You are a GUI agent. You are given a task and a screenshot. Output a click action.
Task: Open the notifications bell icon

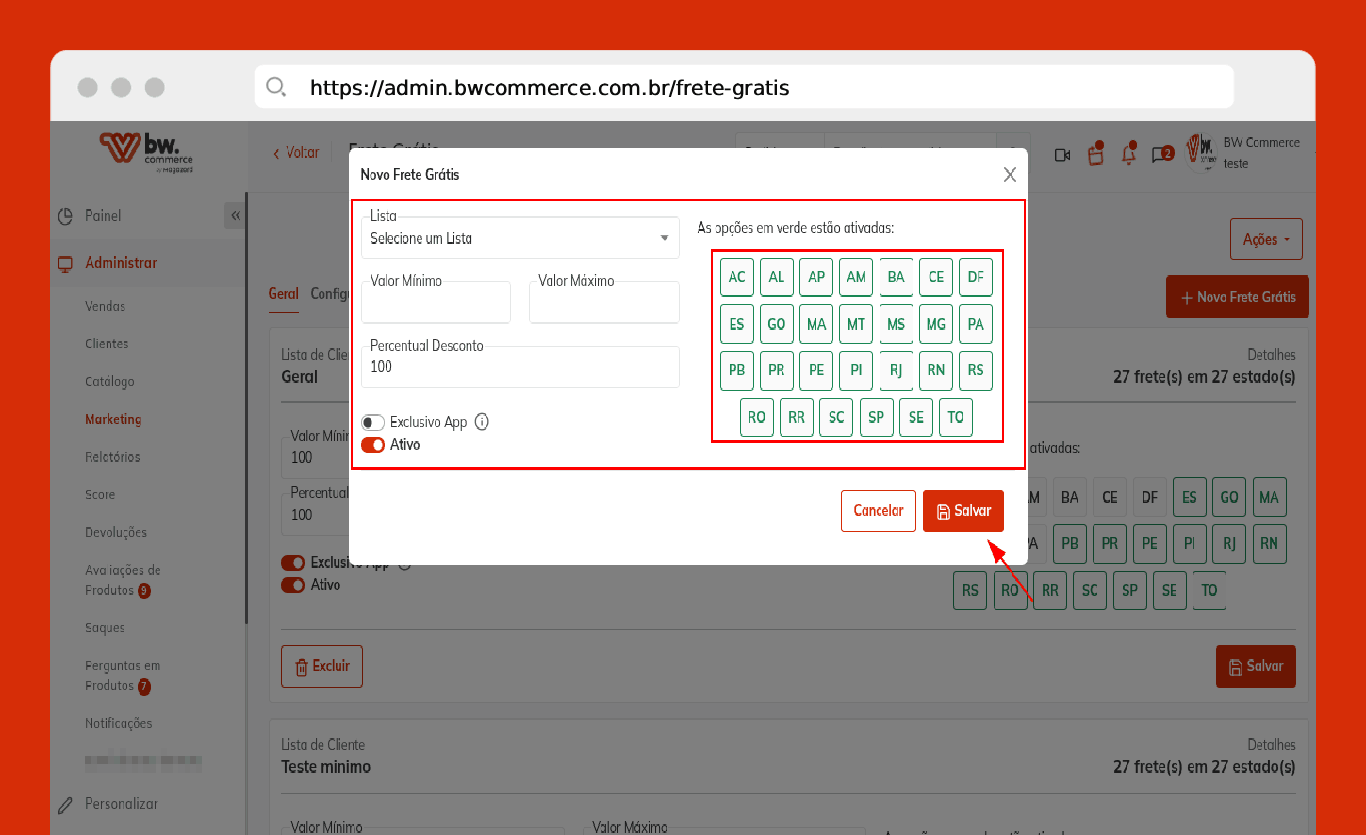click(1129, 154)
